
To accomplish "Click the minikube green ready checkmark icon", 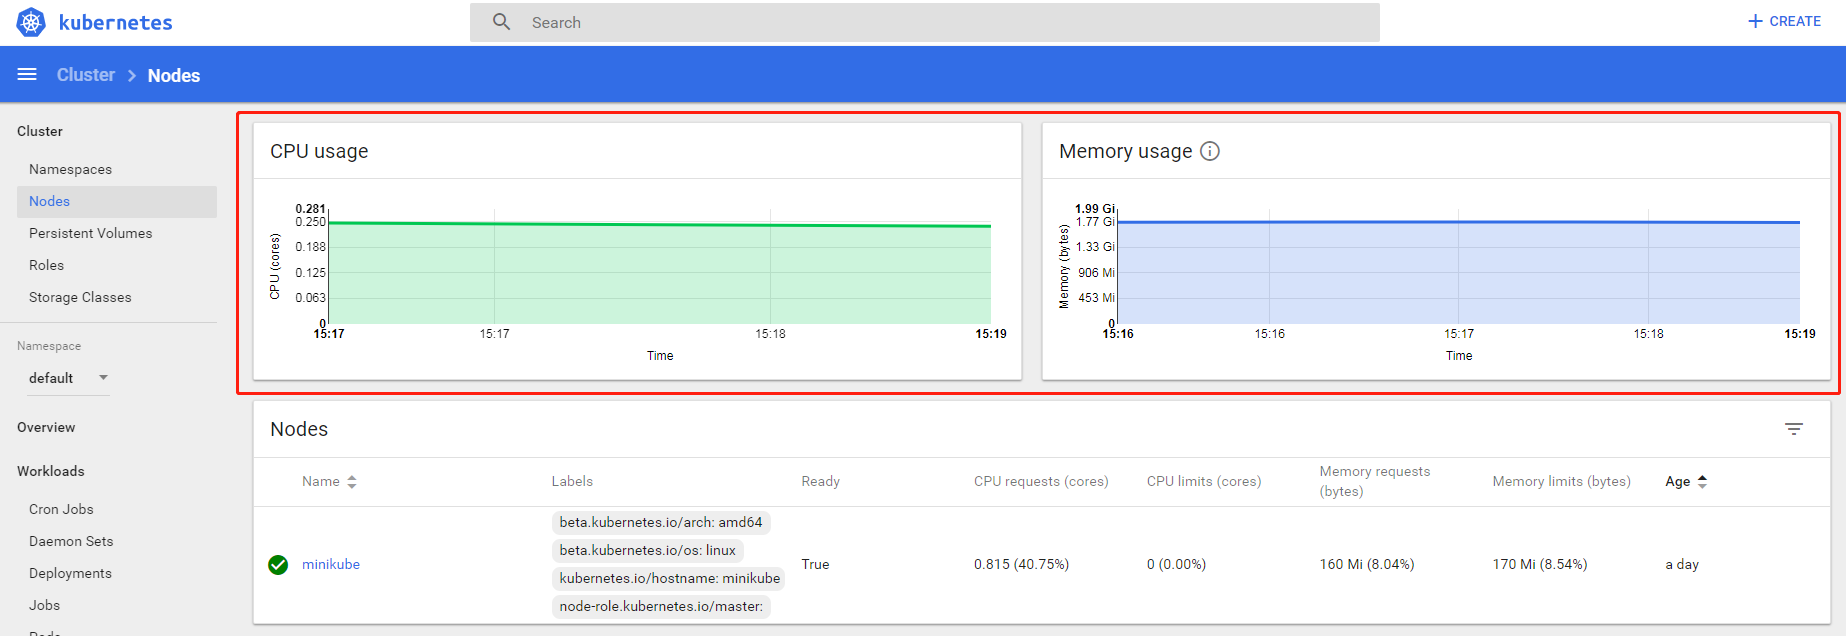I will click(278, 565).
